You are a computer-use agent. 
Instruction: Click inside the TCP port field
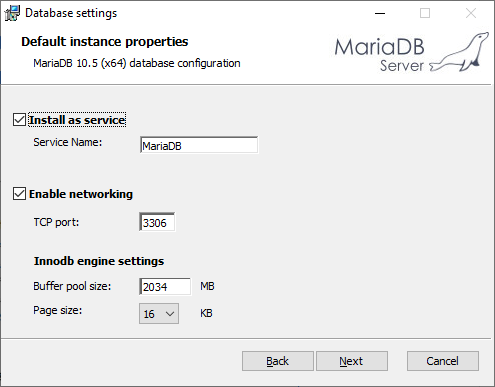tap(157, 222)
